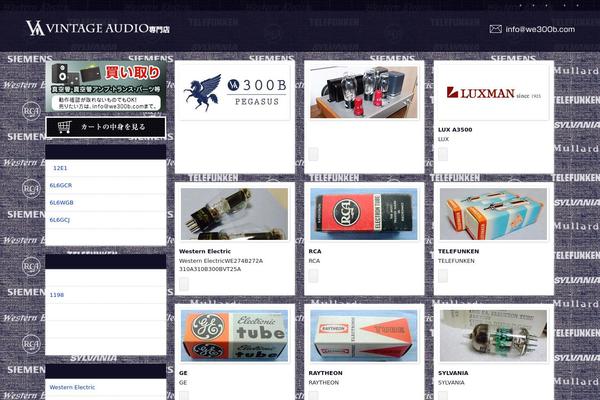
Task: Open the LUX A3500 title
Action: 455,130
